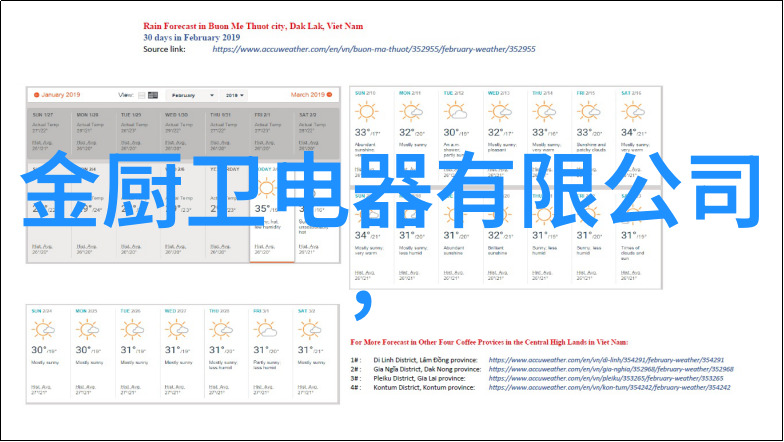Click the 'Brilliant sunshine' description
This screenshot has width=784, height=442.
click(x=498, y=250)
